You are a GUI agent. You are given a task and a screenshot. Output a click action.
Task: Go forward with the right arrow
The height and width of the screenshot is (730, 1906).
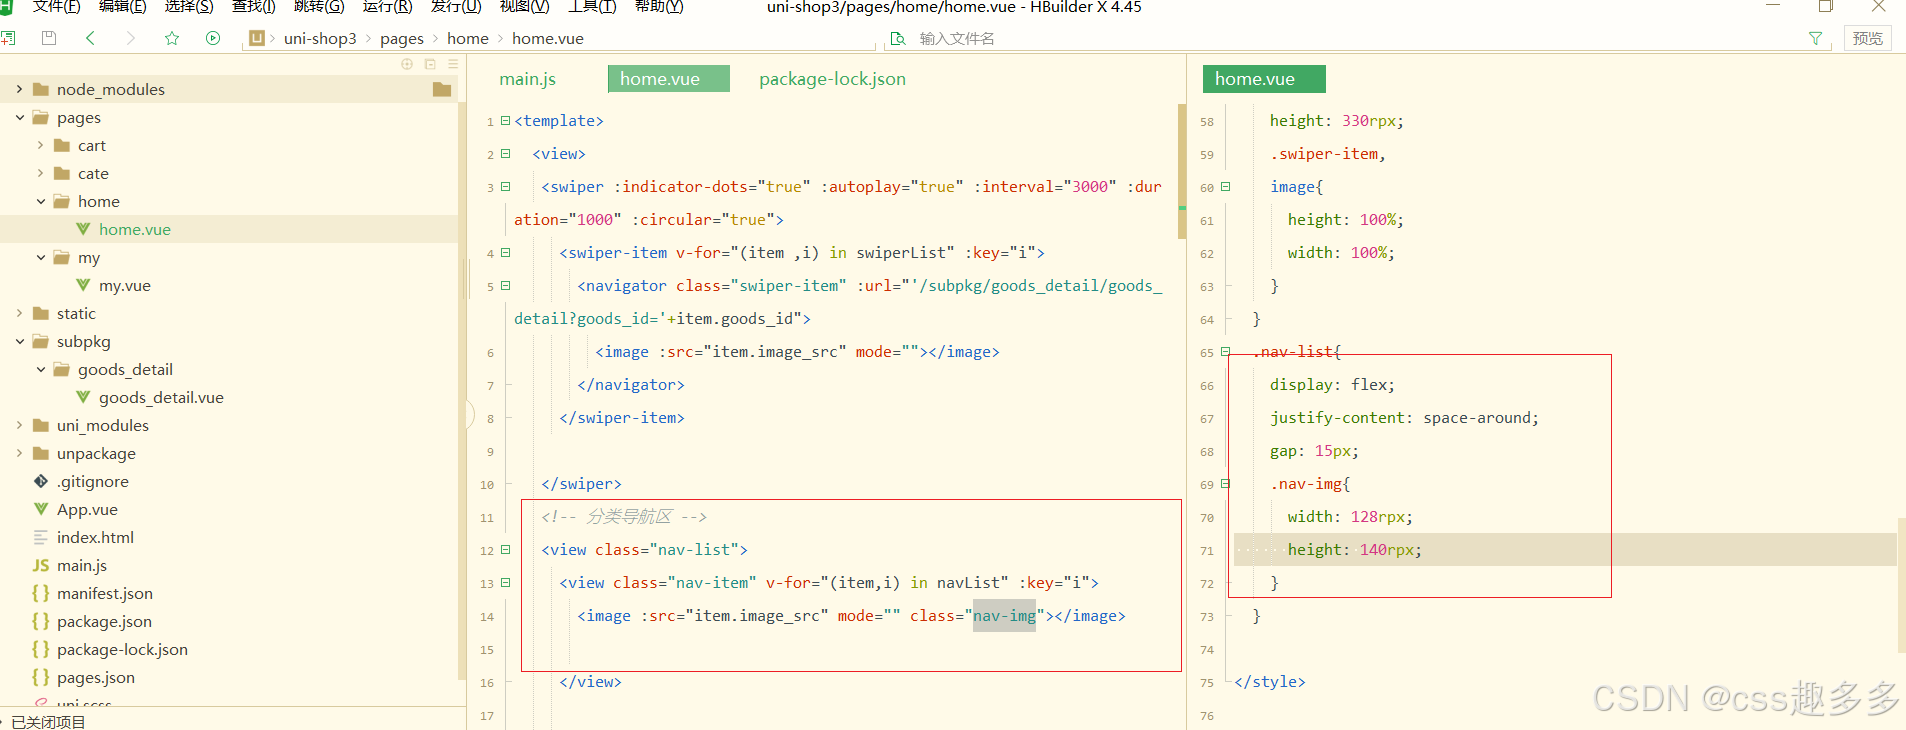pyautogui.click(x=130, y=38)
